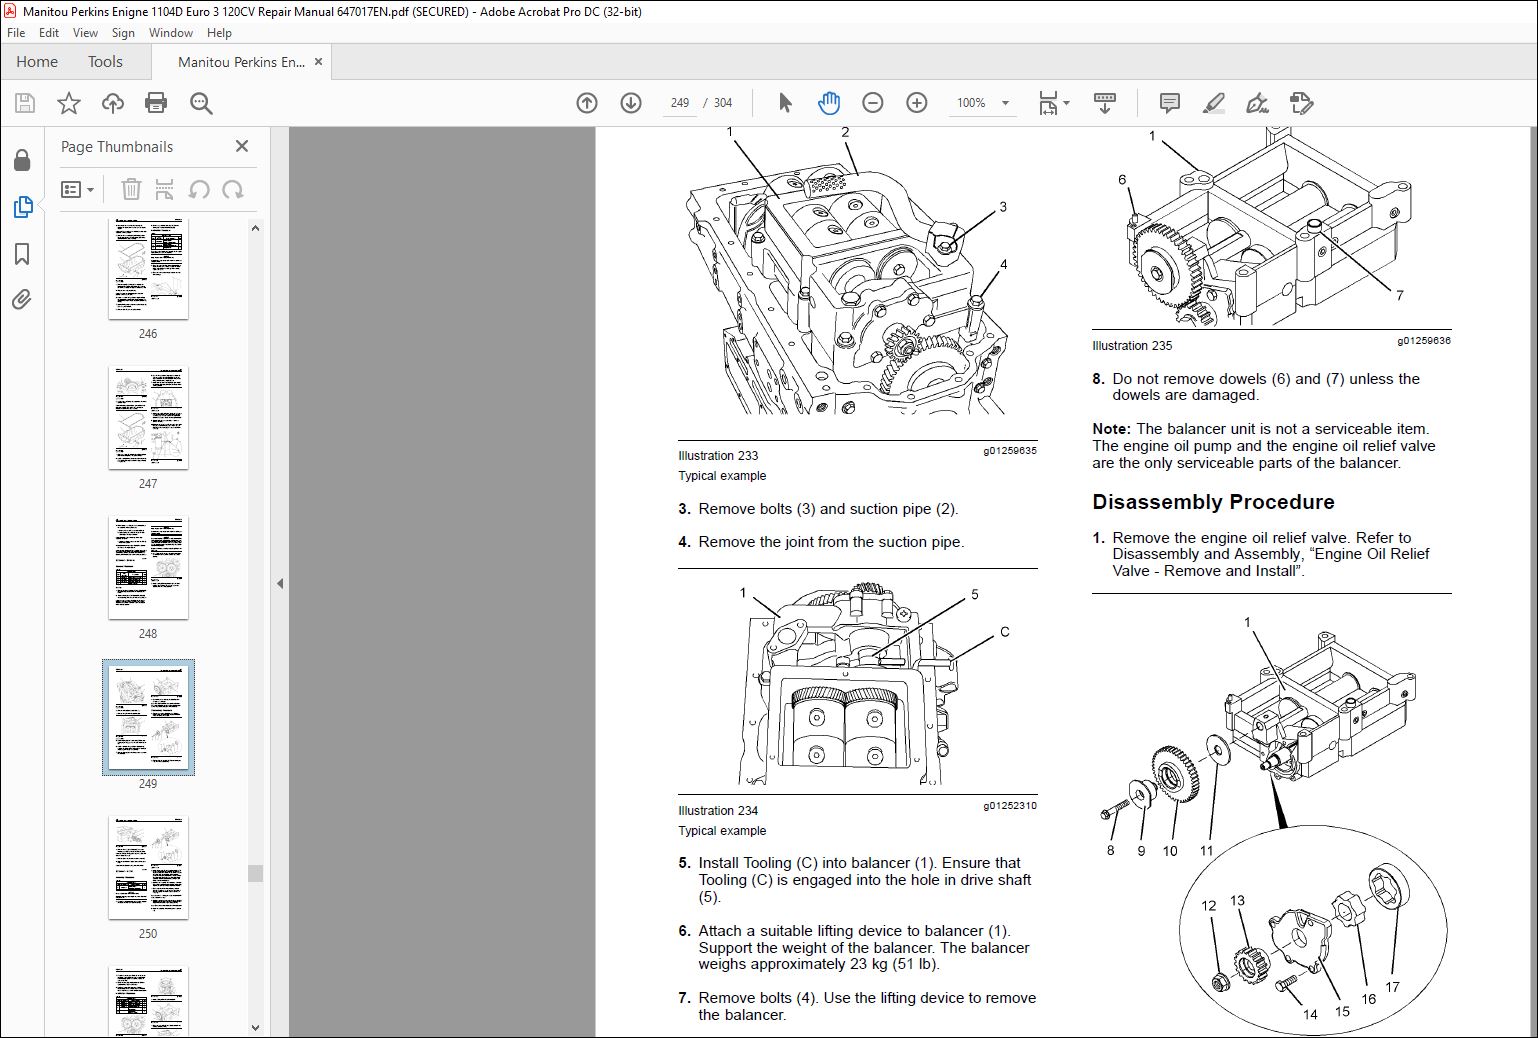Viewport: 1538px width, 1038px height.
Task: Click the thumbnails scrollbar handle
Action: 255,873
